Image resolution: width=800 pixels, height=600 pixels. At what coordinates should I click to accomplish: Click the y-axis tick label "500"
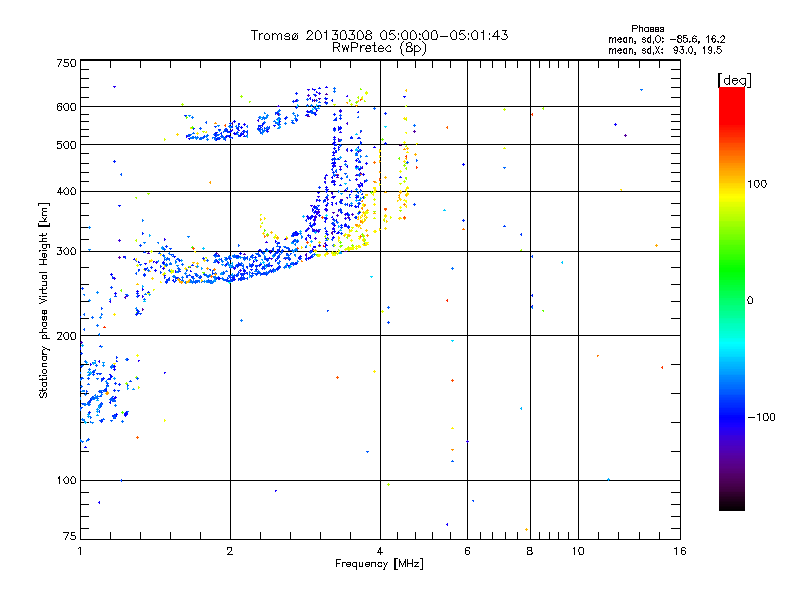(x=66, y=145)
